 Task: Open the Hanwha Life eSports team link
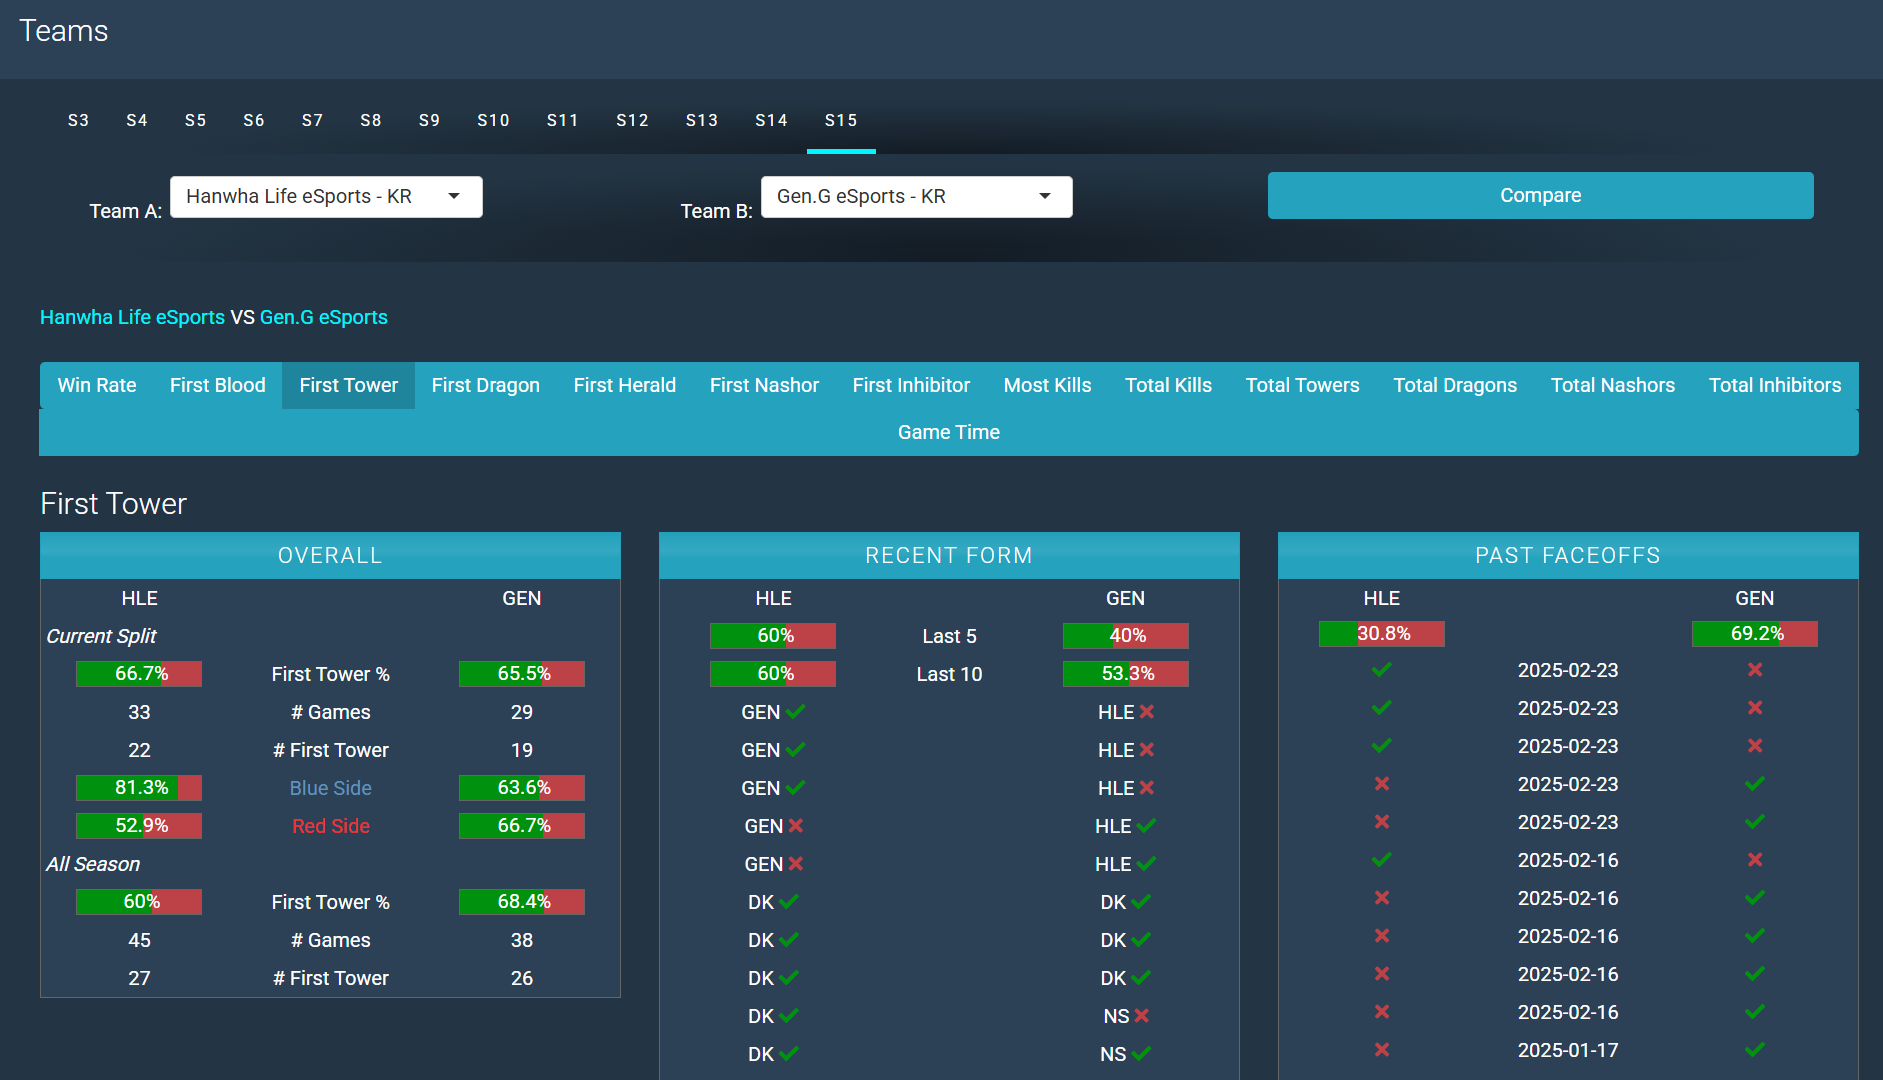click(x=132, y=317)
